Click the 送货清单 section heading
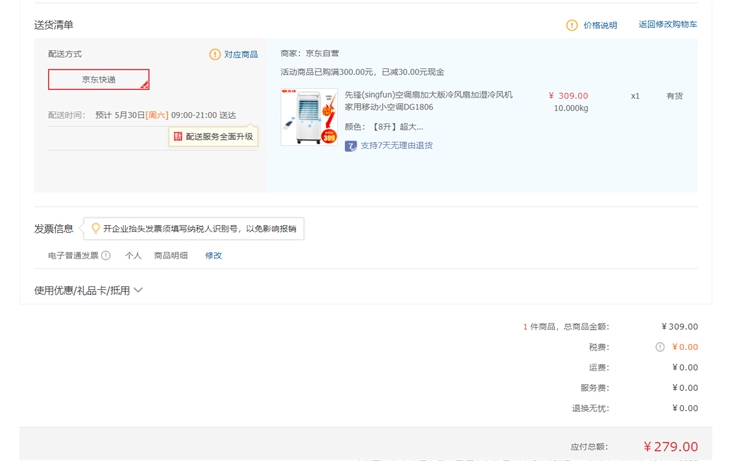The width and height of the screenshot is (750, 461). click(54, 25)
